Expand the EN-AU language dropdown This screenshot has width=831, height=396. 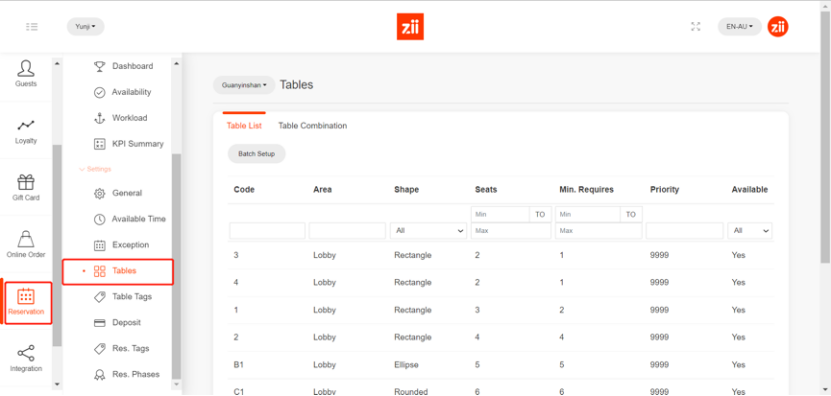(739, 27)
